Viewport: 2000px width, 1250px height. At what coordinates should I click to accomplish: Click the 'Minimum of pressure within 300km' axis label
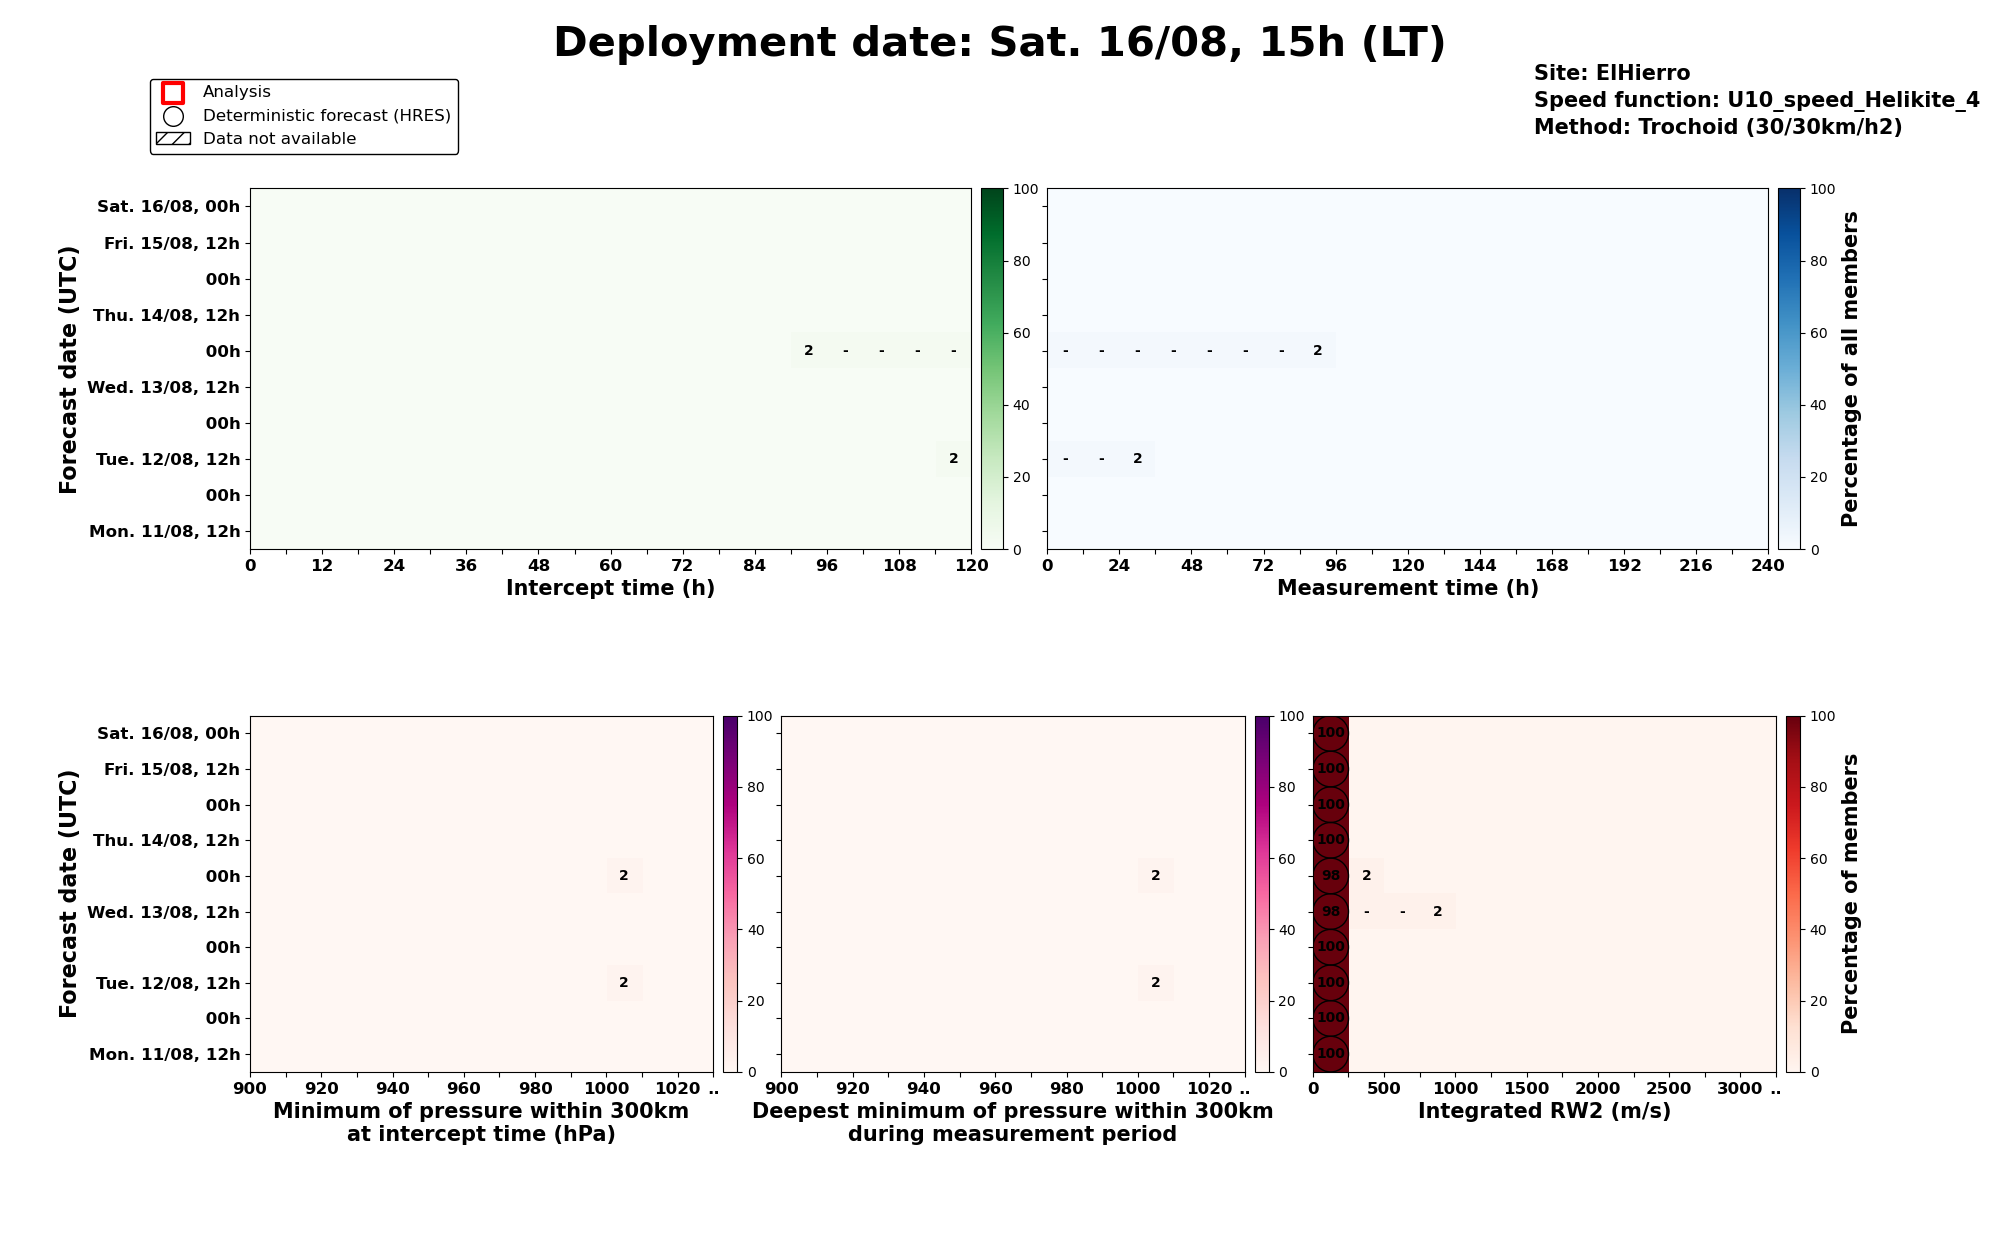[x=481, y=1111]
